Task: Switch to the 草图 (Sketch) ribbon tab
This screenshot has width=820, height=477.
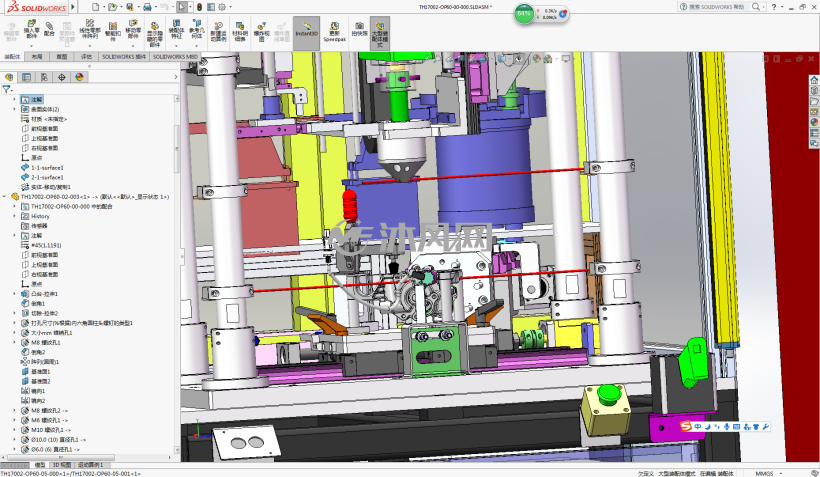Action: [62, 56]
